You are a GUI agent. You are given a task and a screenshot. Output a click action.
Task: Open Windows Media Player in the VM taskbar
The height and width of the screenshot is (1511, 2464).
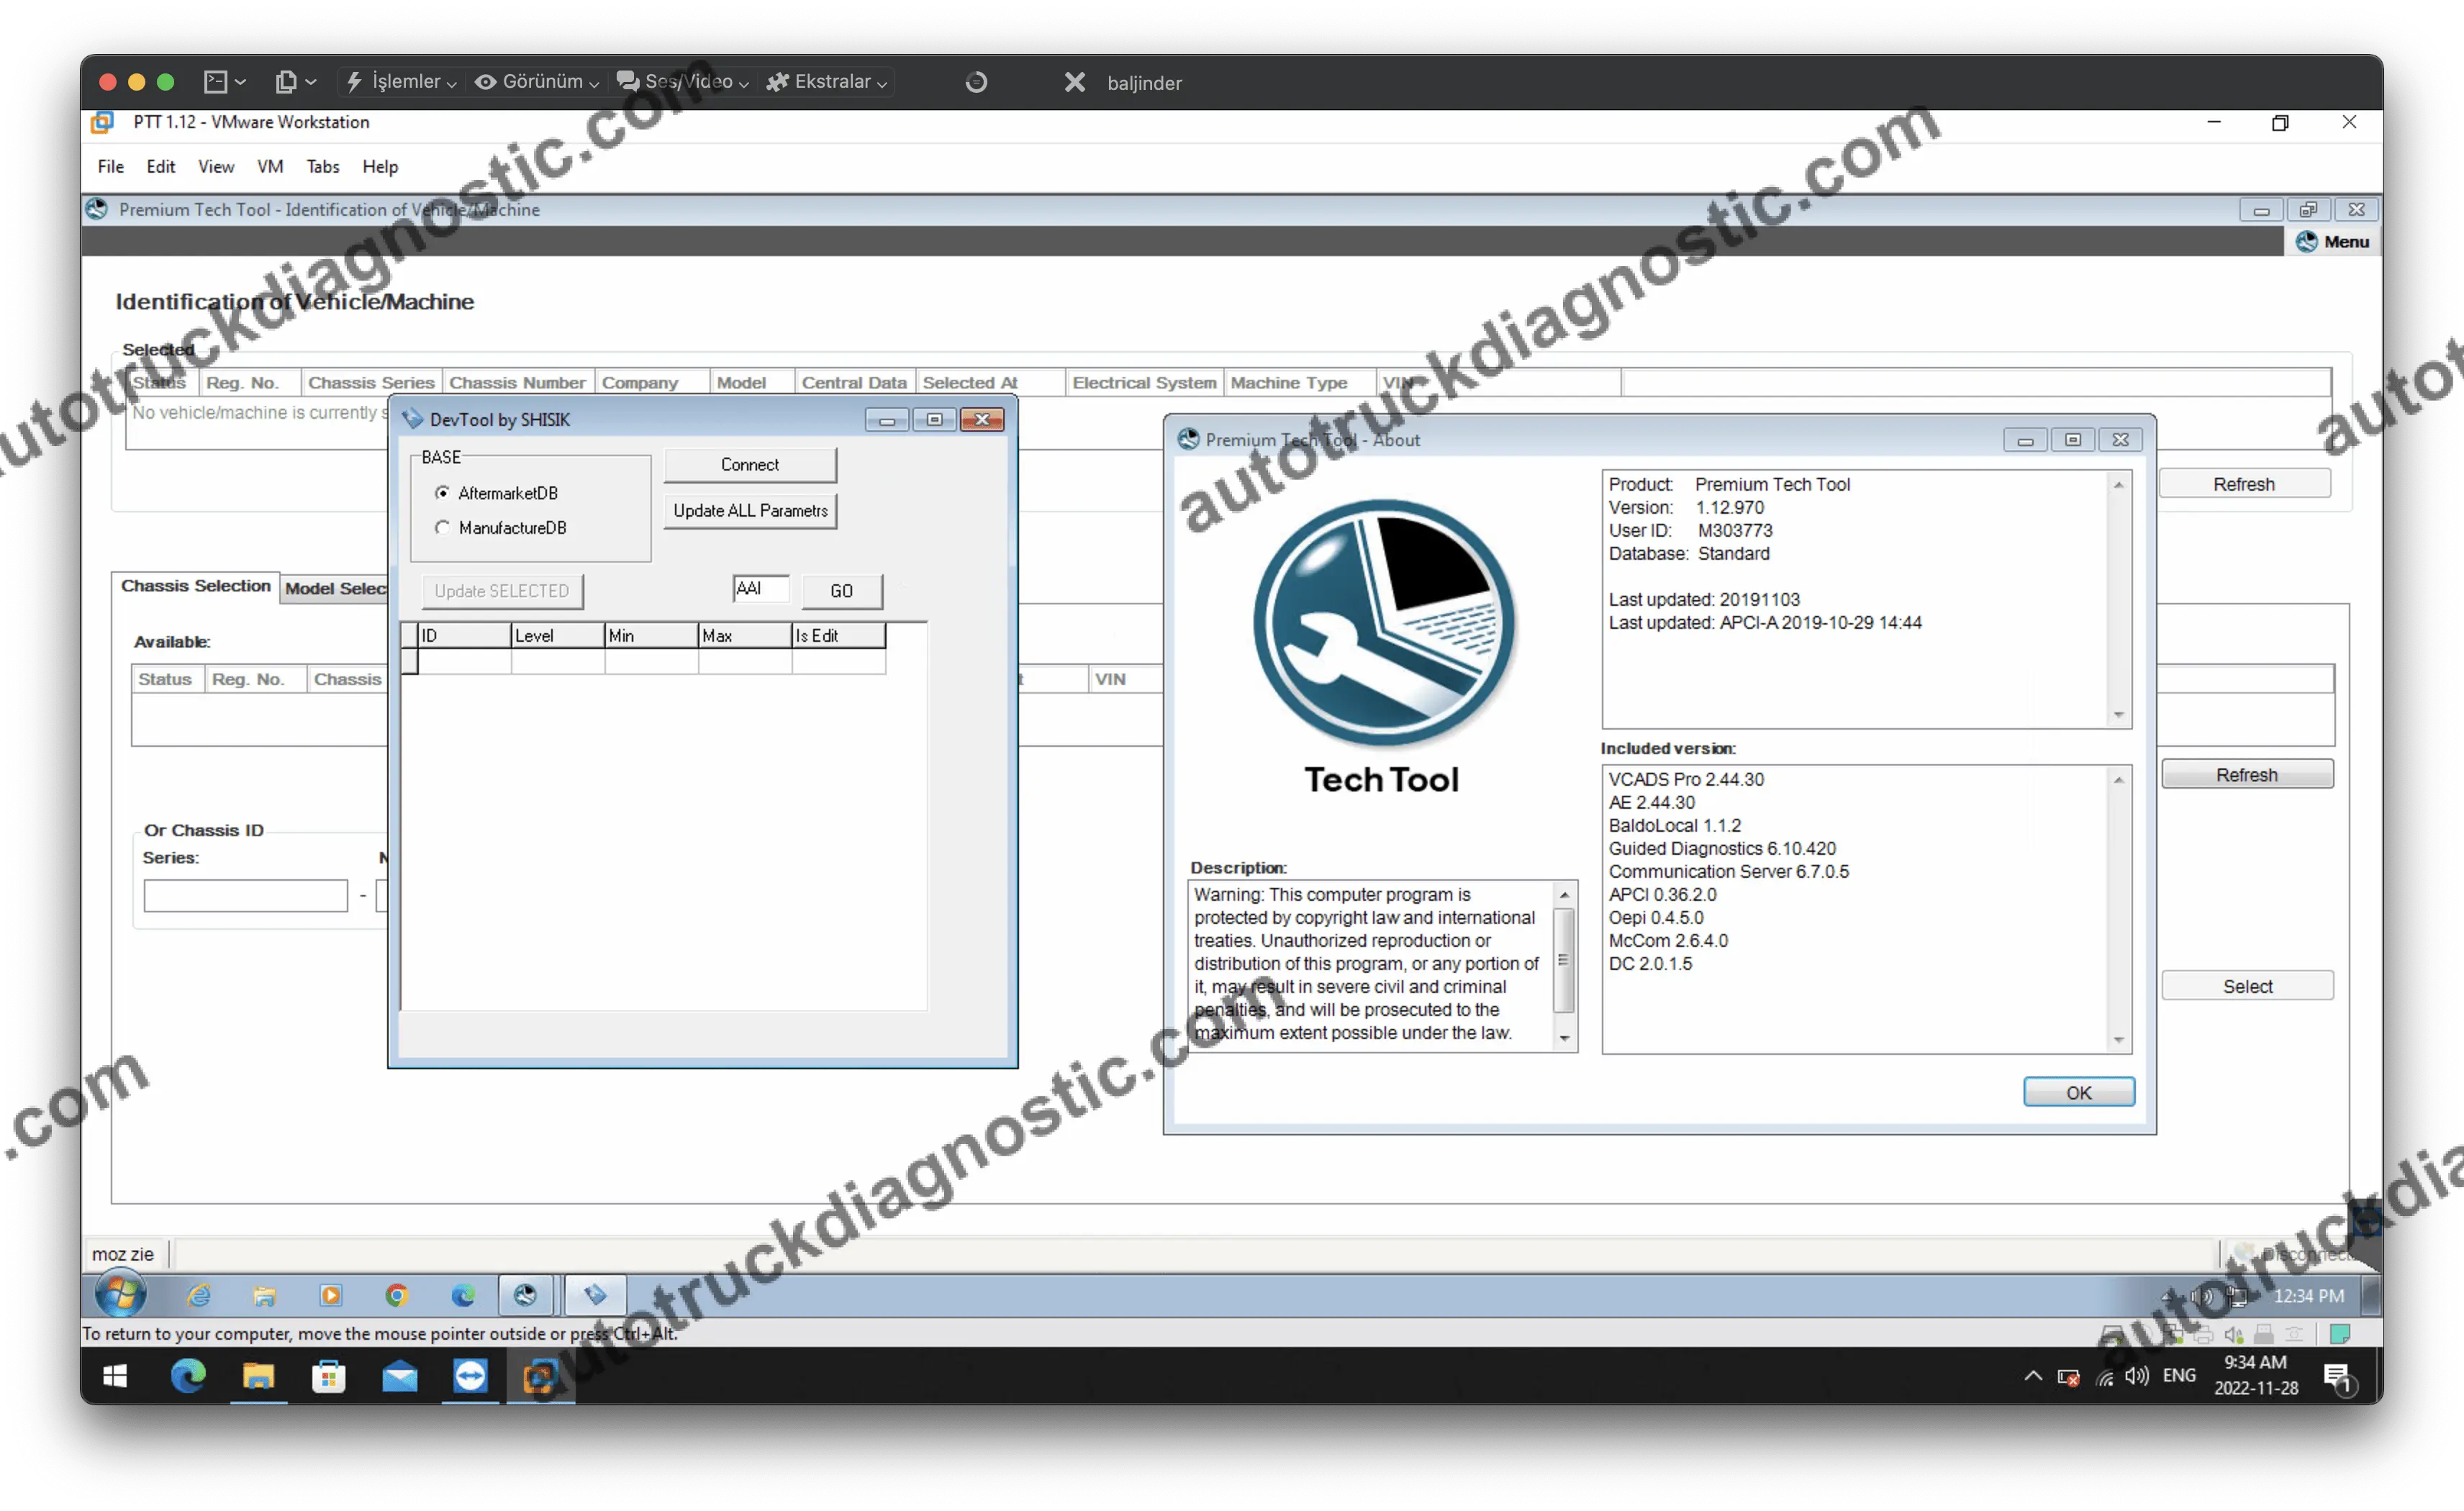(331, 1295)
